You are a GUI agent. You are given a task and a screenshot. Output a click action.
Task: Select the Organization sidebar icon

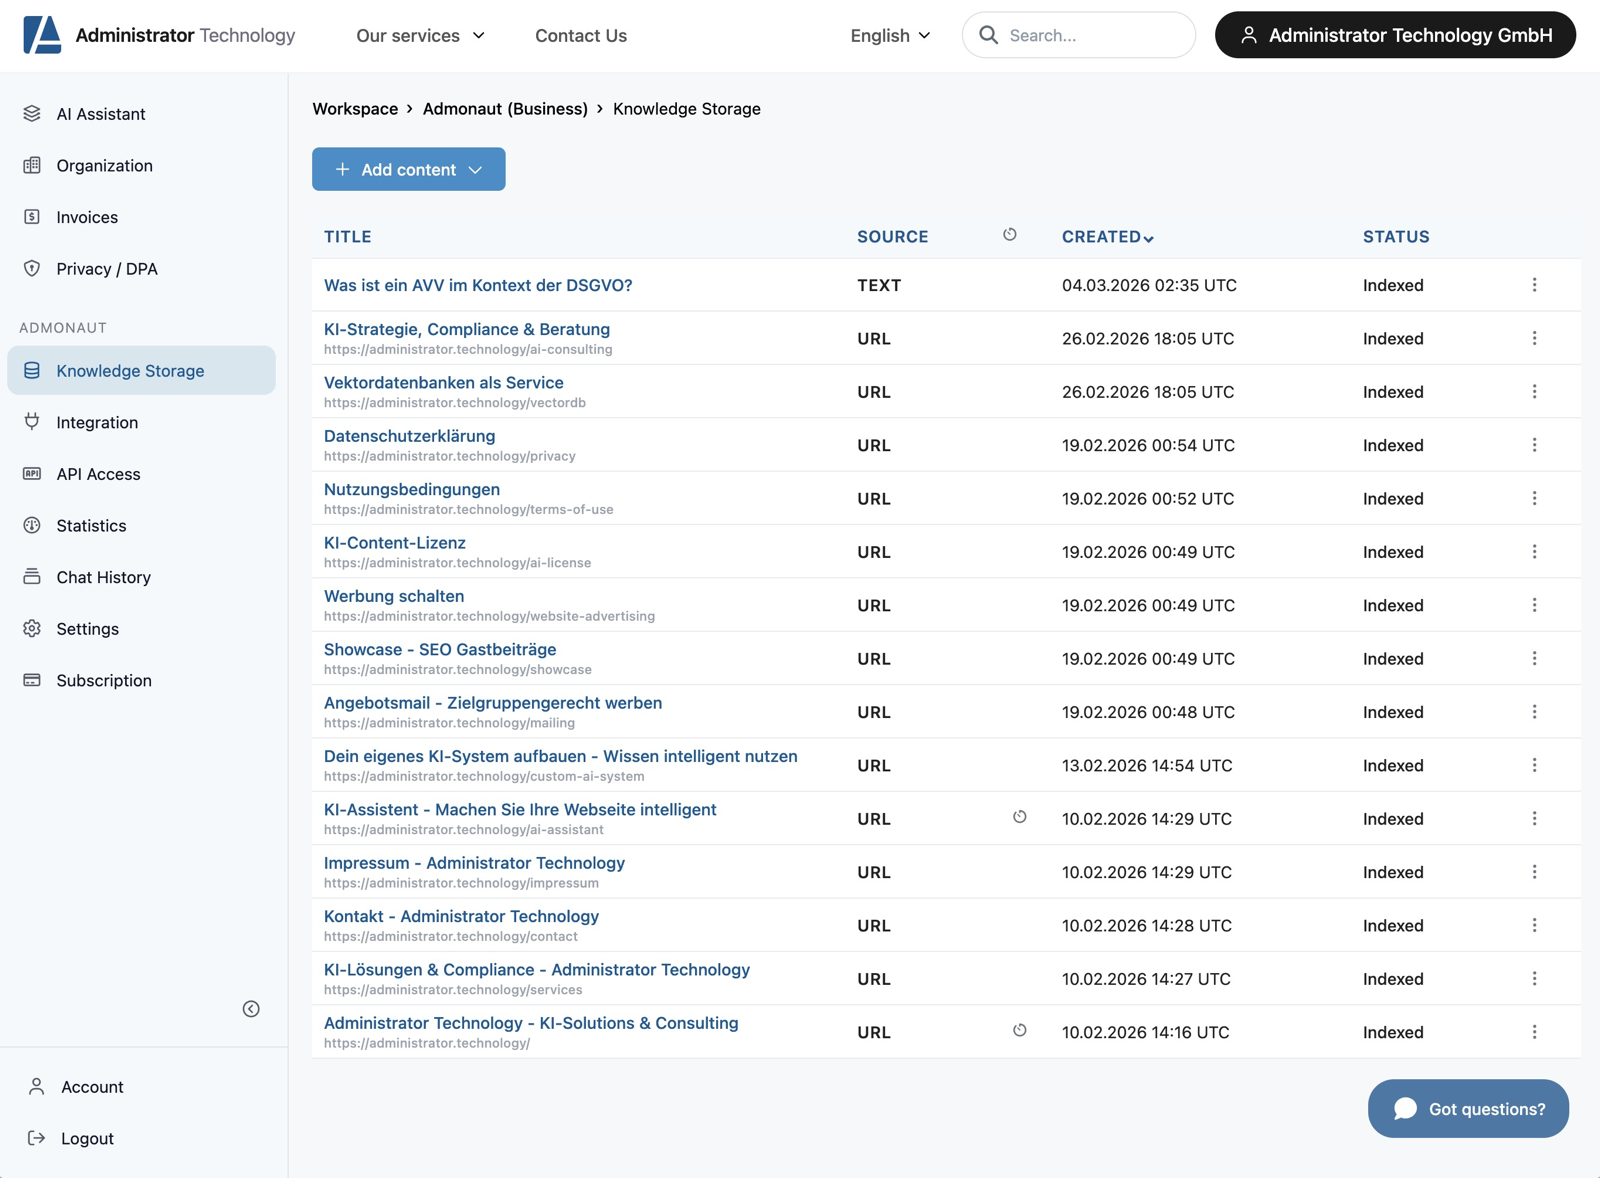[x=32, y=165]
